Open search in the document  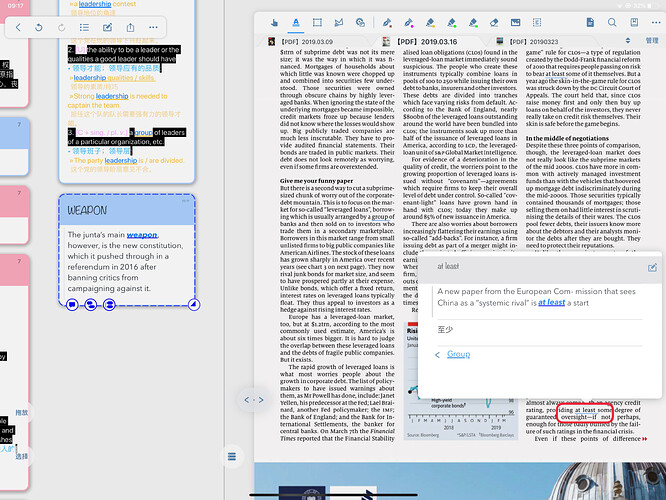pos(612,23)
